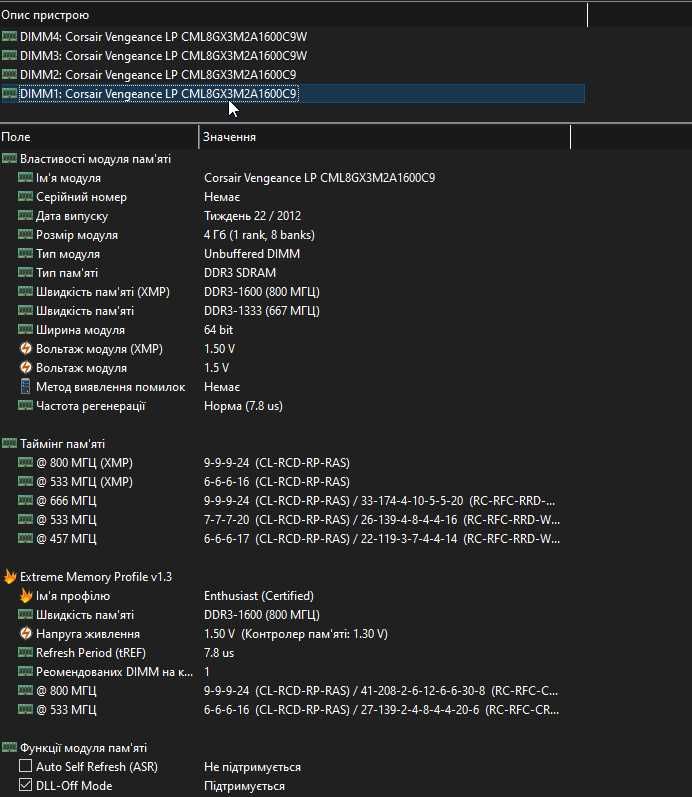692x797 pixels.
Task: Click icon beside Ширина модуля
Action: [x=25, y=330]
